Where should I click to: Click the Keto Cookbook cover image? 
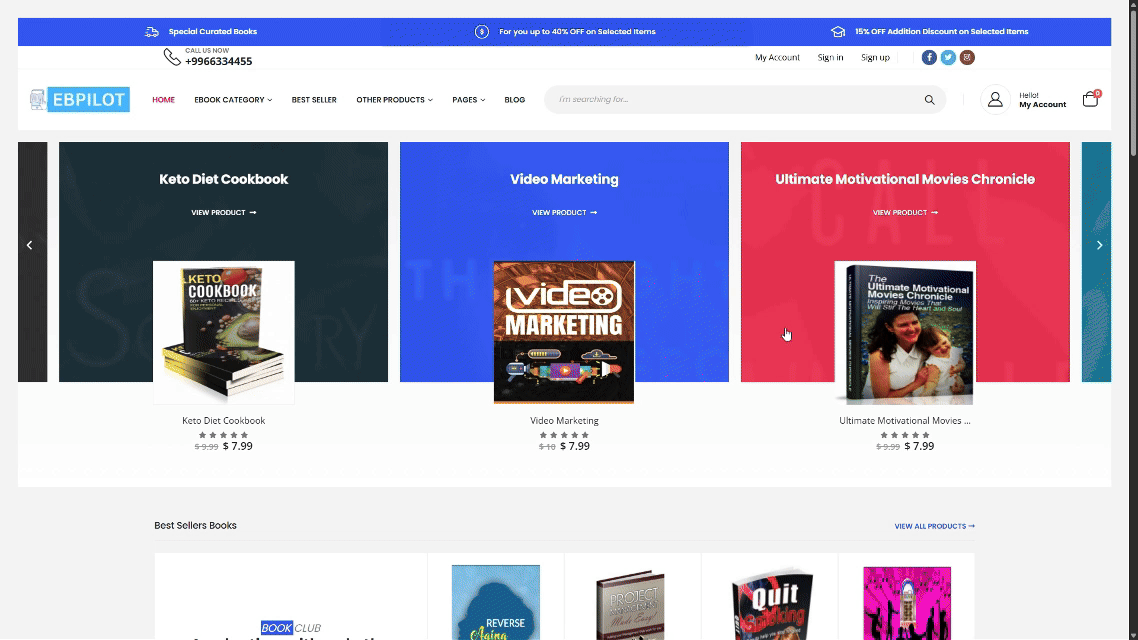pyautogui.click(x=224, y=332)
